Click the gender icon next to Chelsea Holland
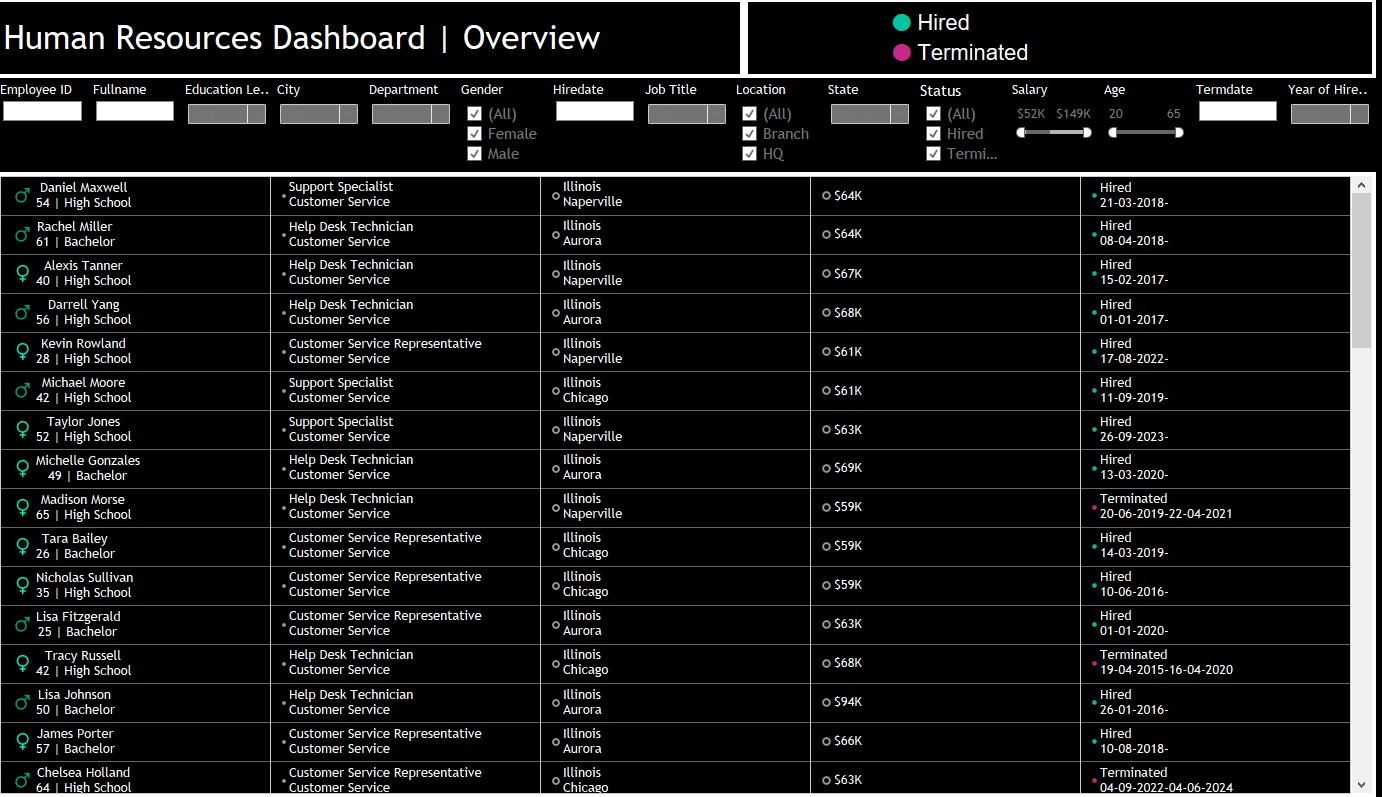 22,780
